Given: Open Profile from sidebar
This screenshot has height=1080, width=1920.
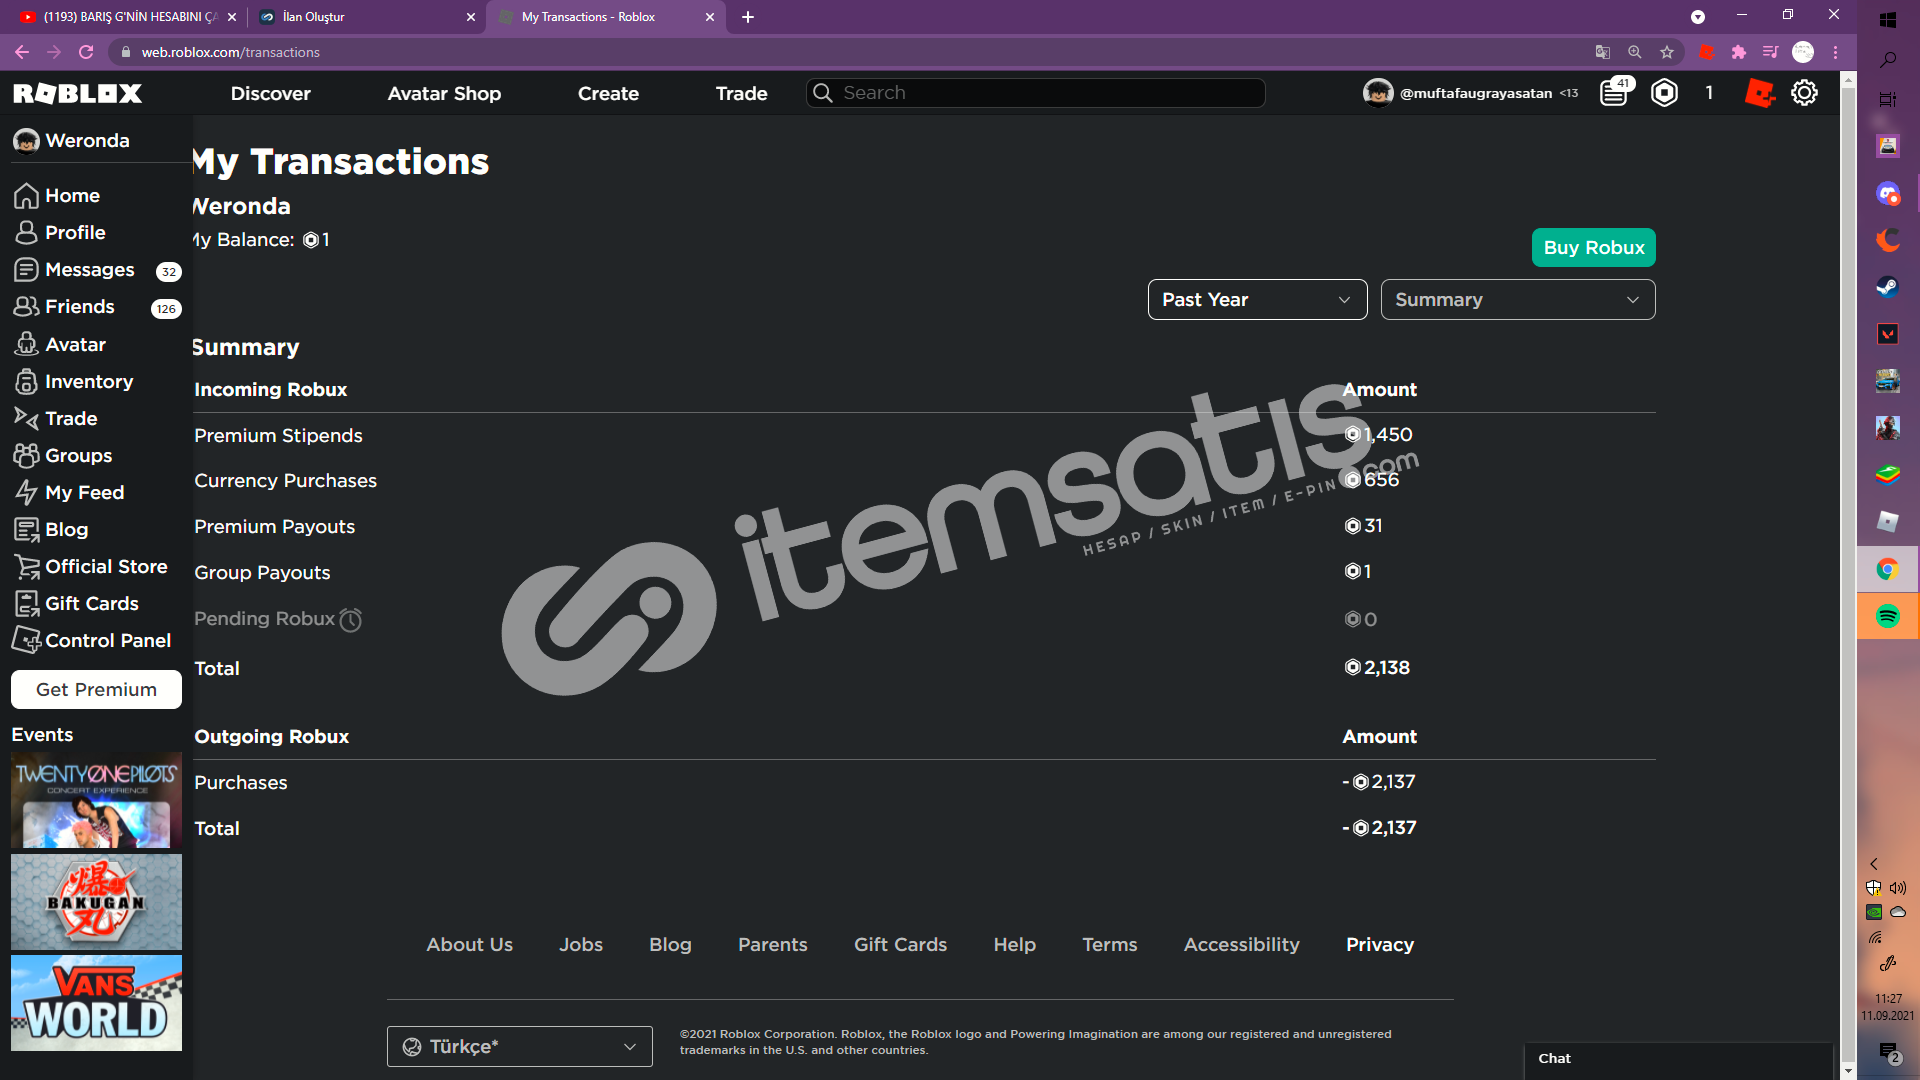Looking at the screenshot, I should (60, 232).
